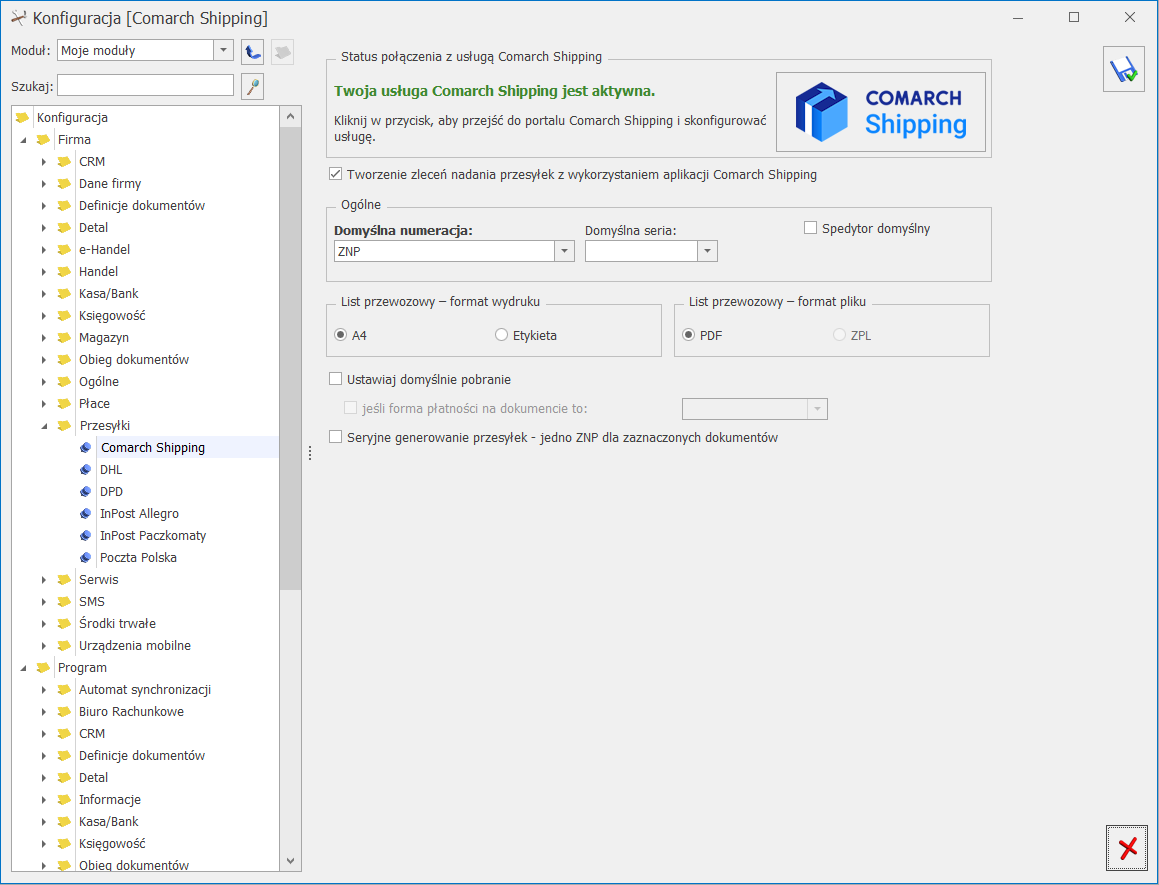Click the Szukaj search input field
Viewport: 1159px width, 885px height.
[146, 85]
